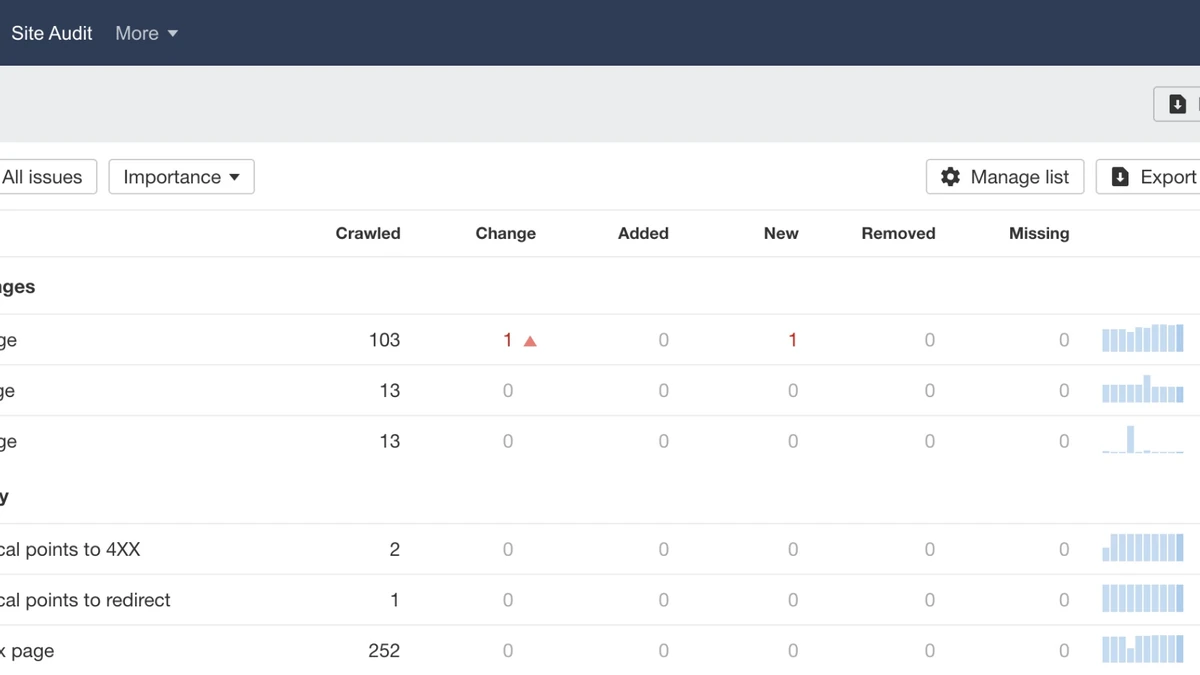
Task: Click the Crawled column header
Action: 368,233
